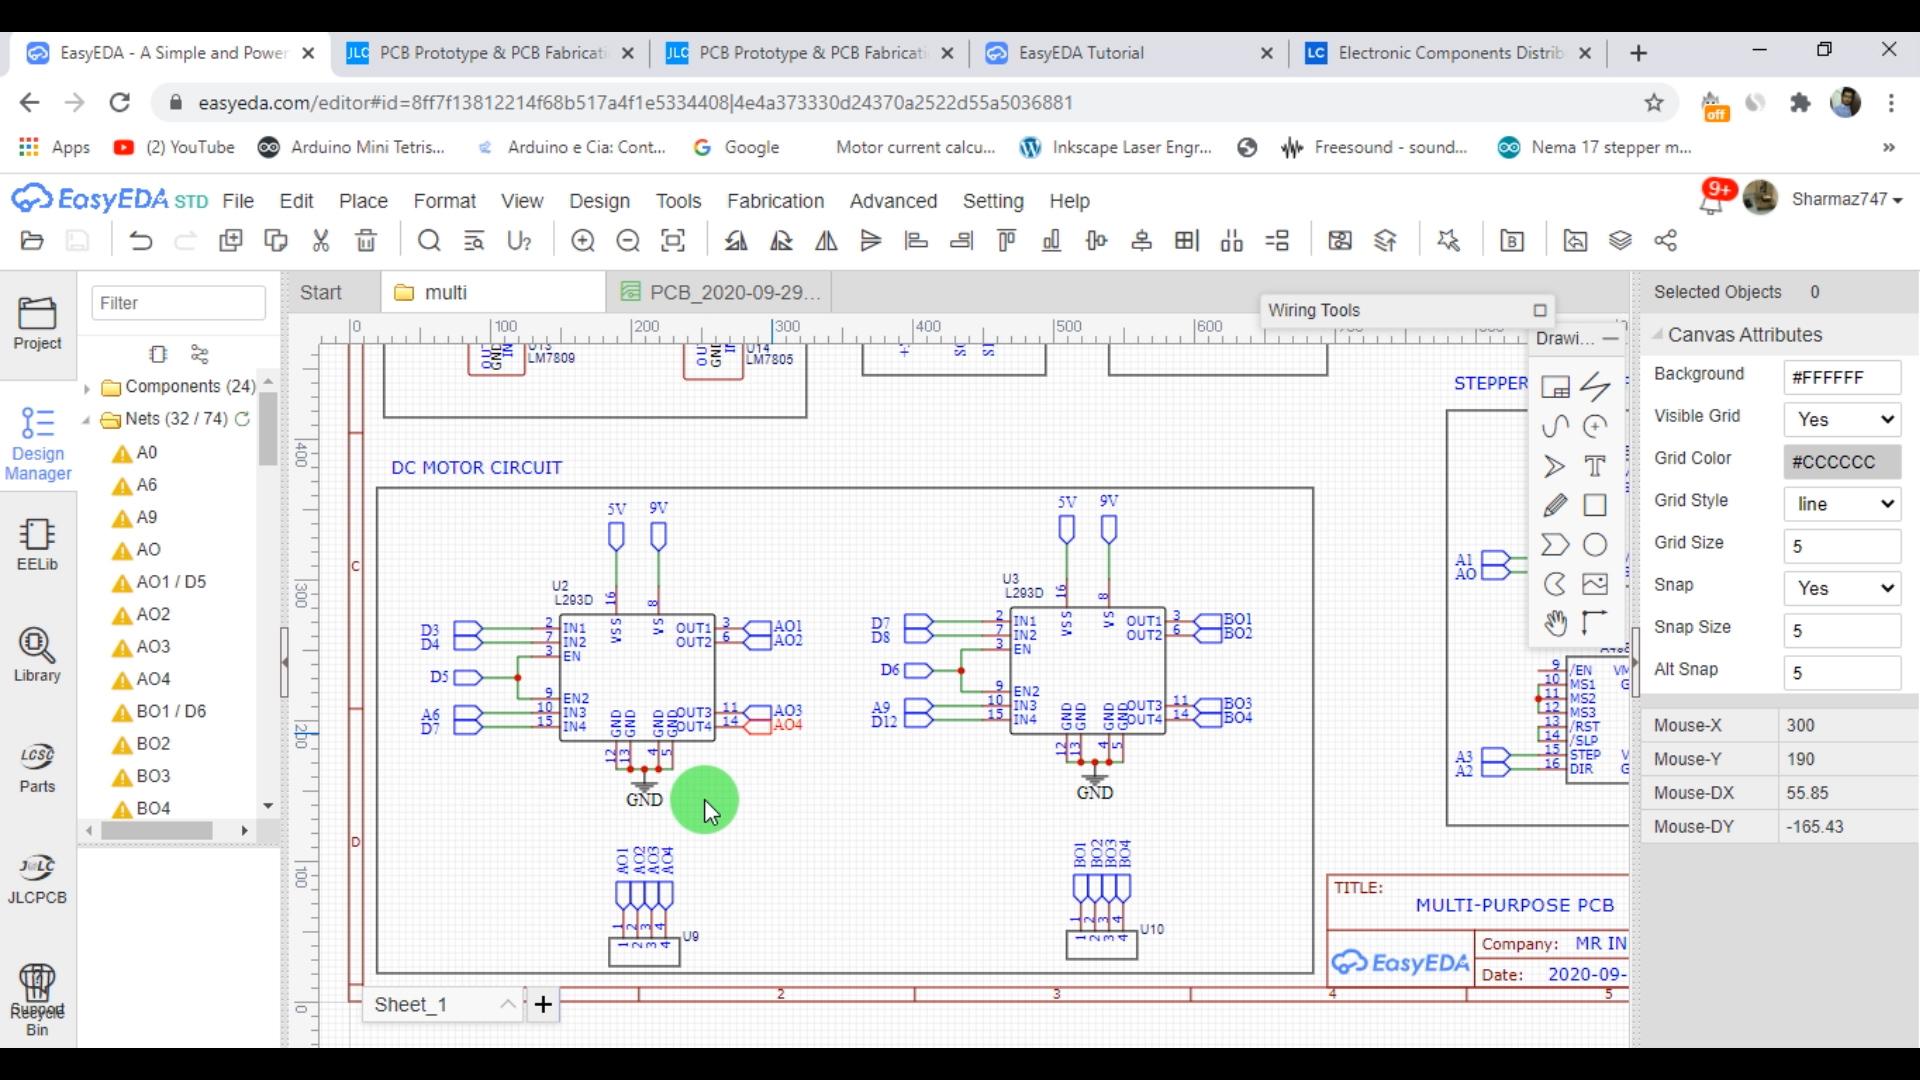The width and height of the screenshot is (1920, 1080).
Task: Expand the Components (24) folder
Action: tap(87, 387)
